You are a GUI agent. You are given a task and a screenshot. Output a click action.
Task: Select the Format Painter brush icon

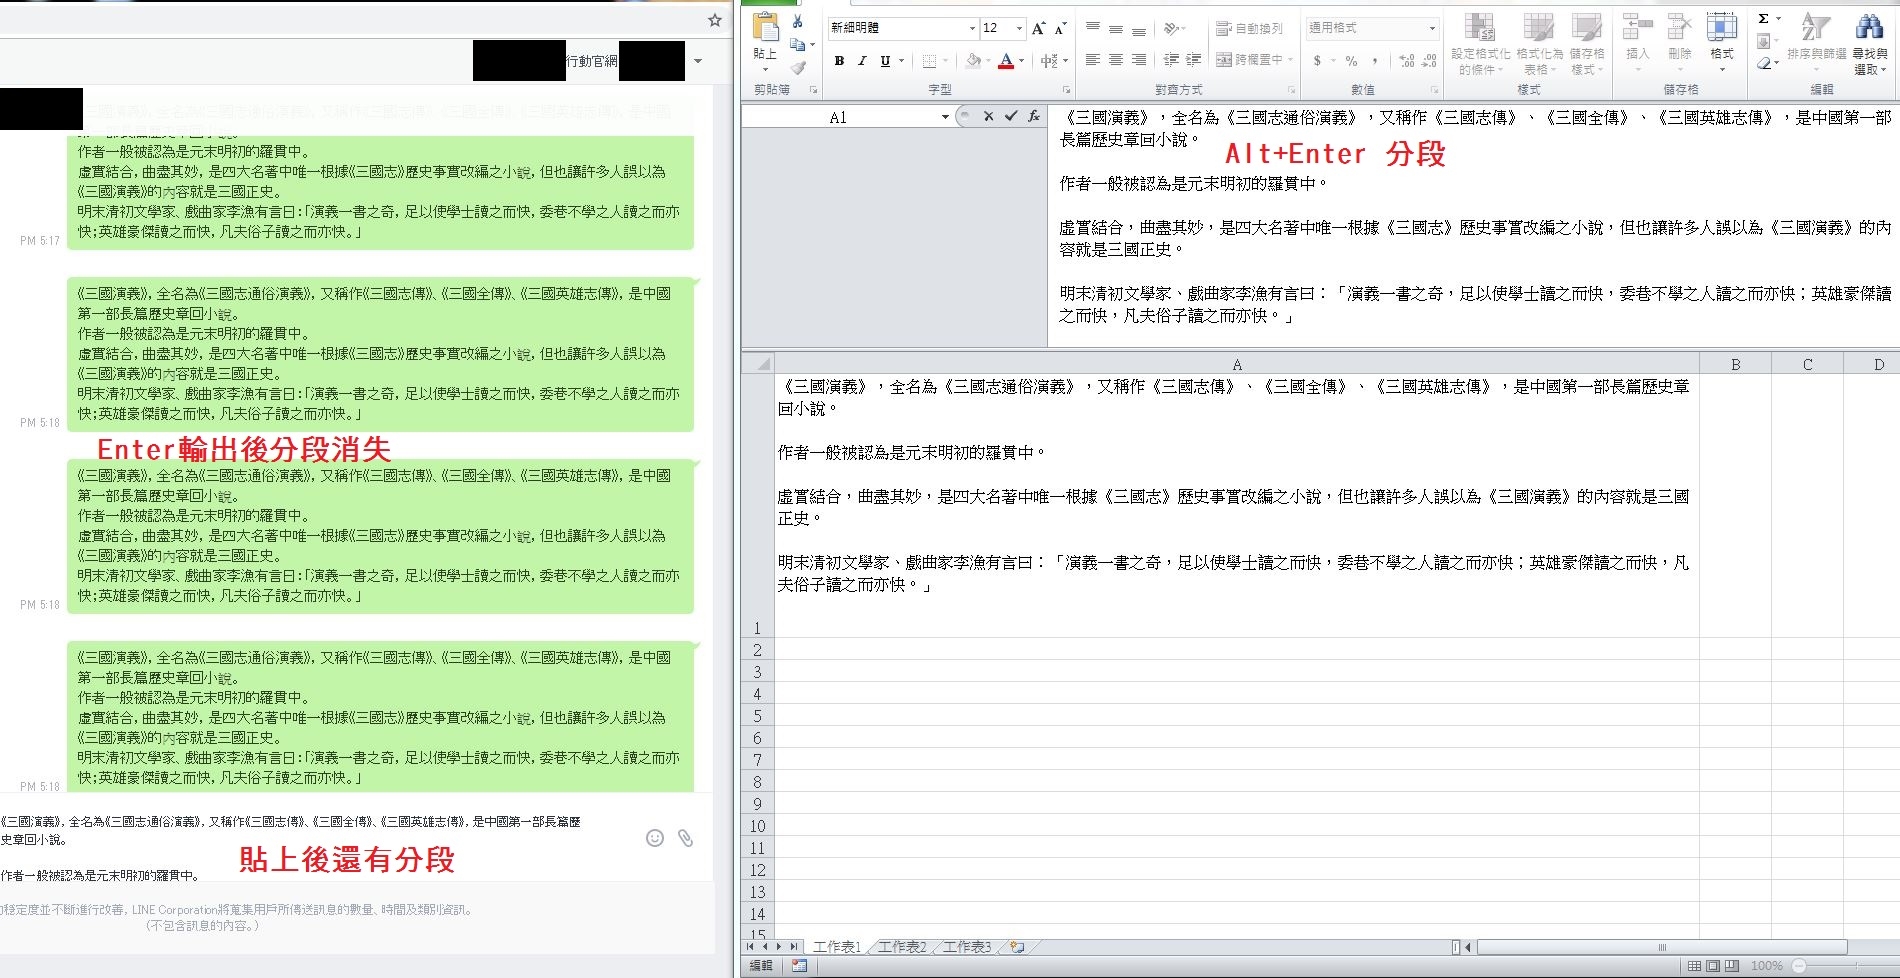[797, 68]
